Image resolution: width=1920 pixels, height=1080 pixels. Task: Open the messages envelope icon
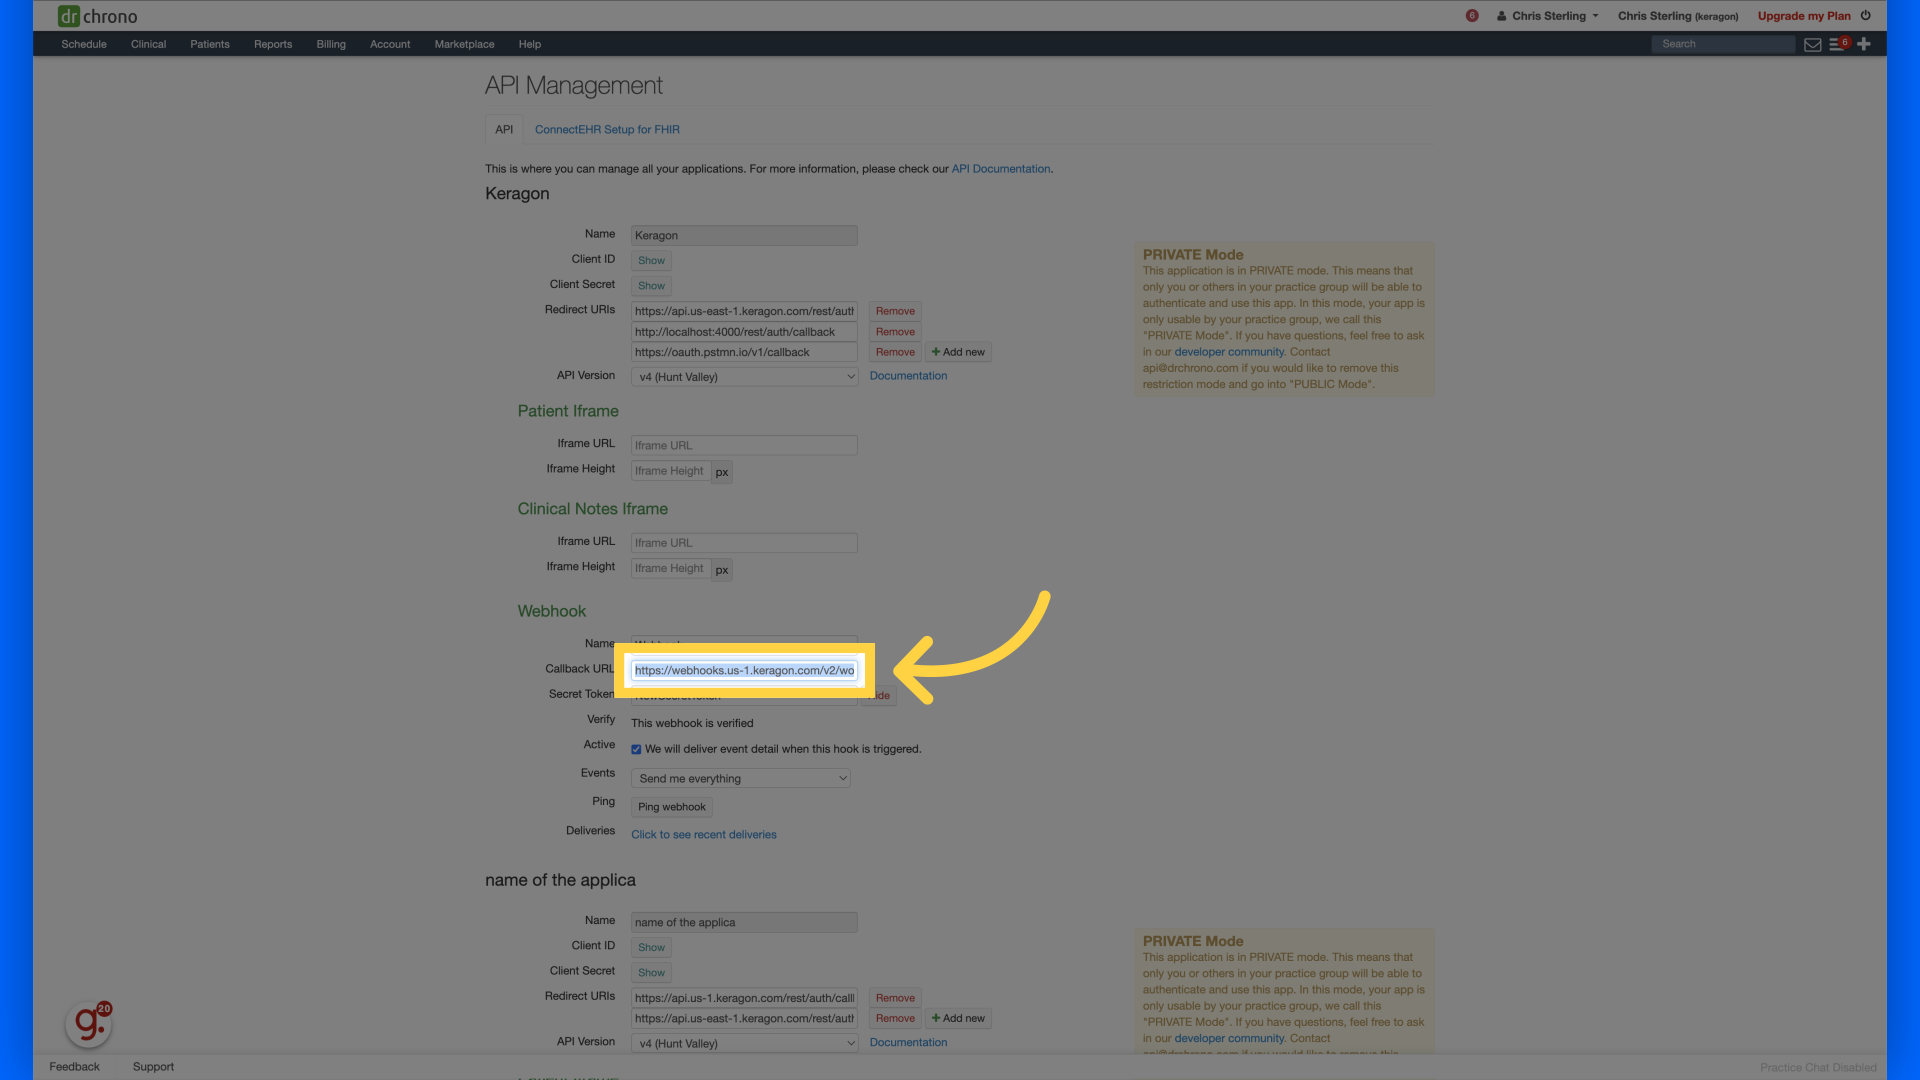[1812, 44]
